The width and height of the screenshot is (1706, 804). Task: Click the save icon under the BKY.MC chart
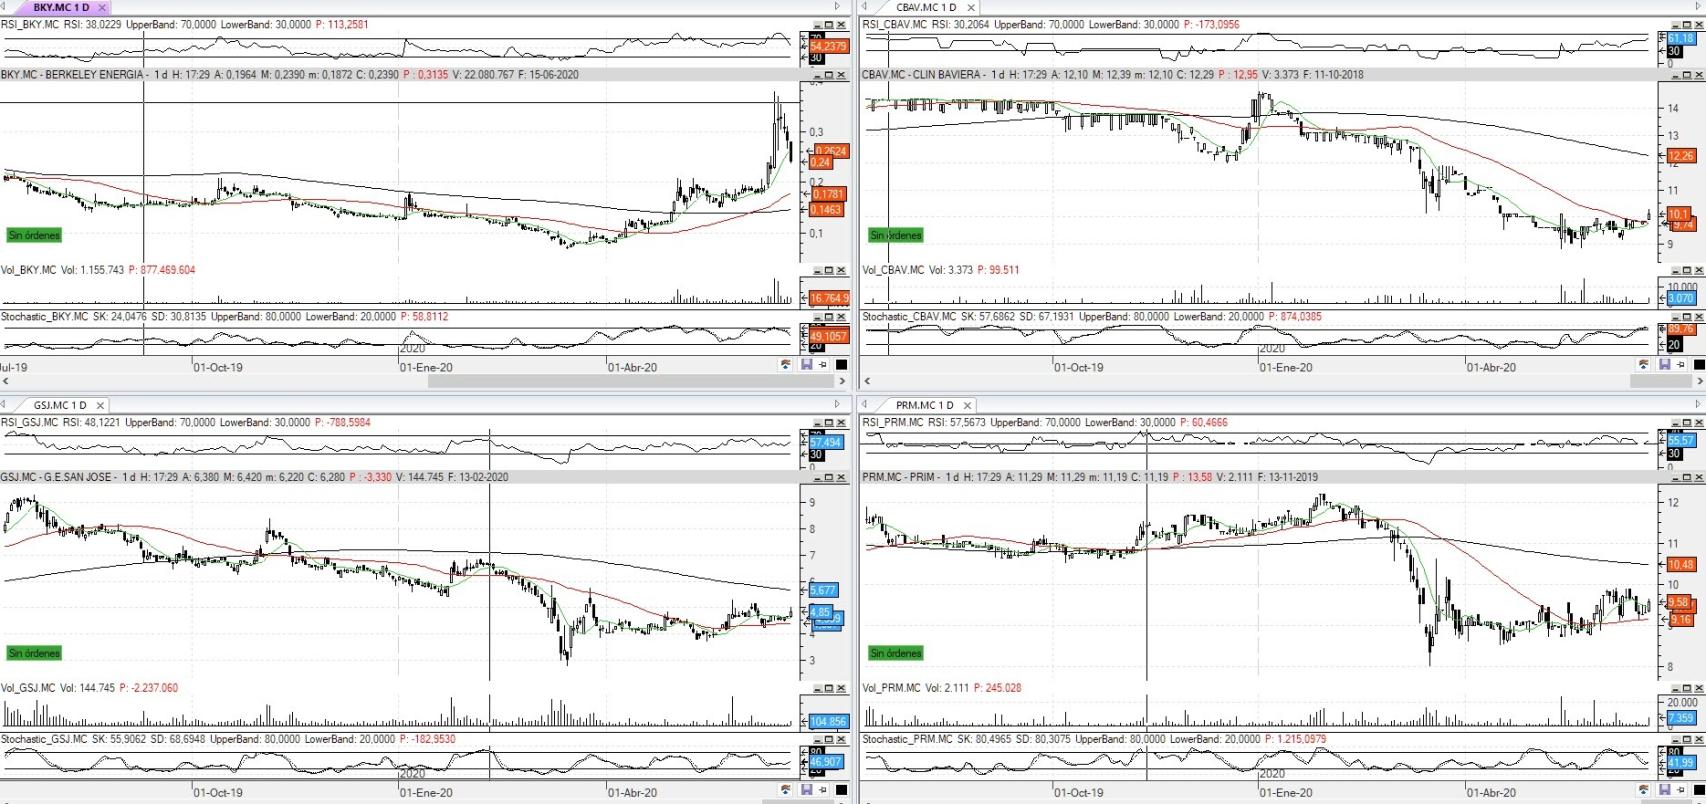point(807,364)
